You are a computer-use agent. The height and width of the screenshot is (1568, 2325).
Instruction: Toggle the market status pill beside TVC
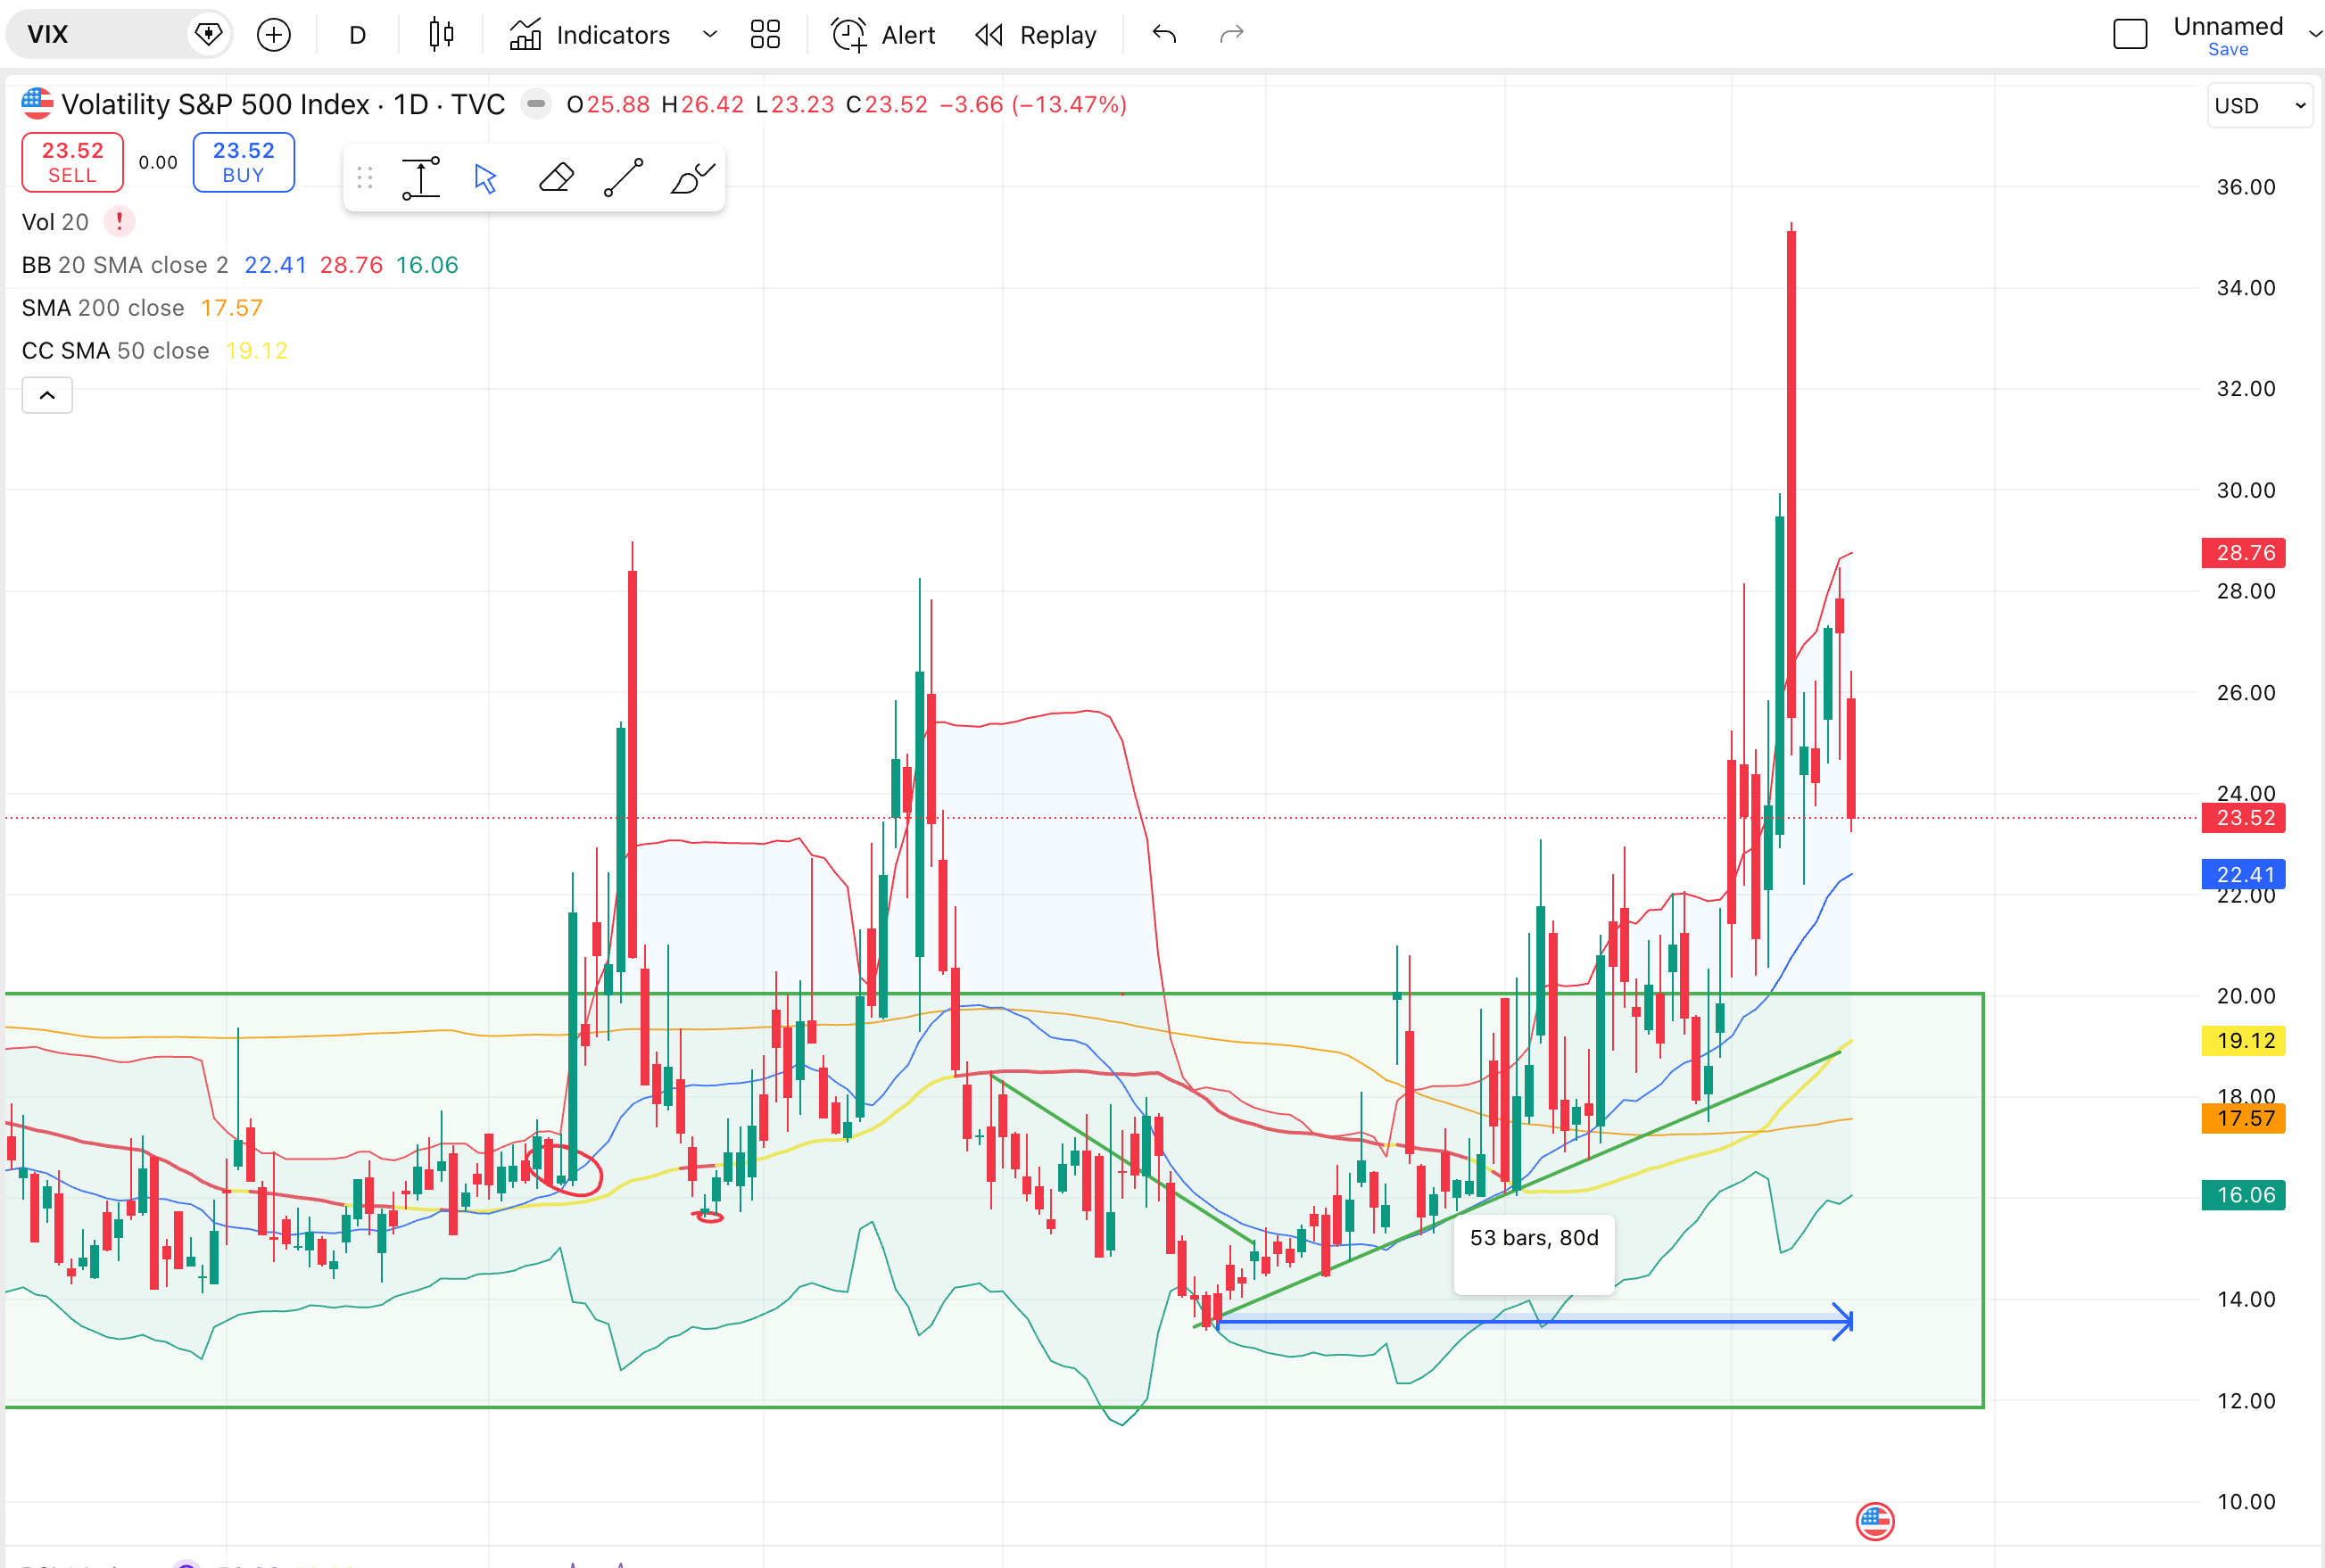click(536, 104)
